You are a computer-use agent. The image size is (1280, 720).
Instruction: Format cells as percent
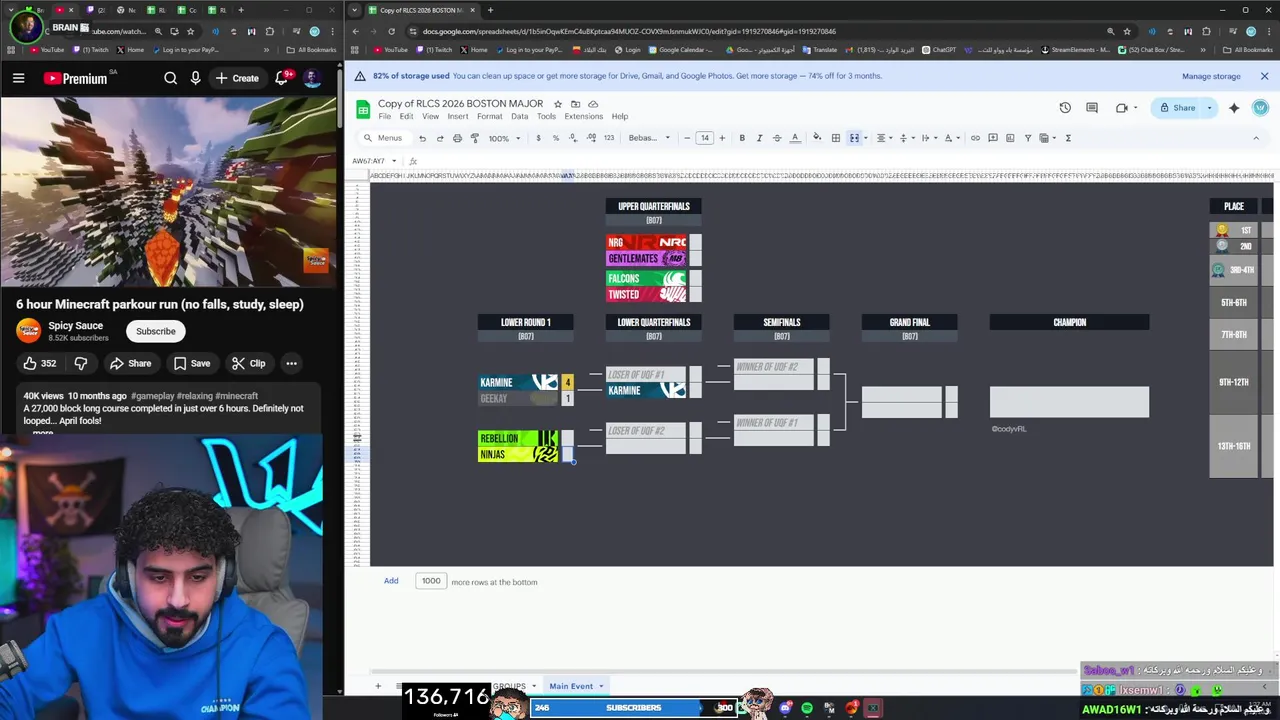tap(556, 138)
